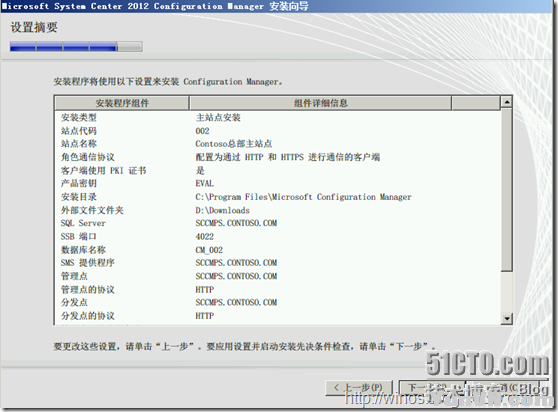This screenshot has width=558, height=412.
Task: Select the 产品密钥 row label
Action: coord(79,184)
